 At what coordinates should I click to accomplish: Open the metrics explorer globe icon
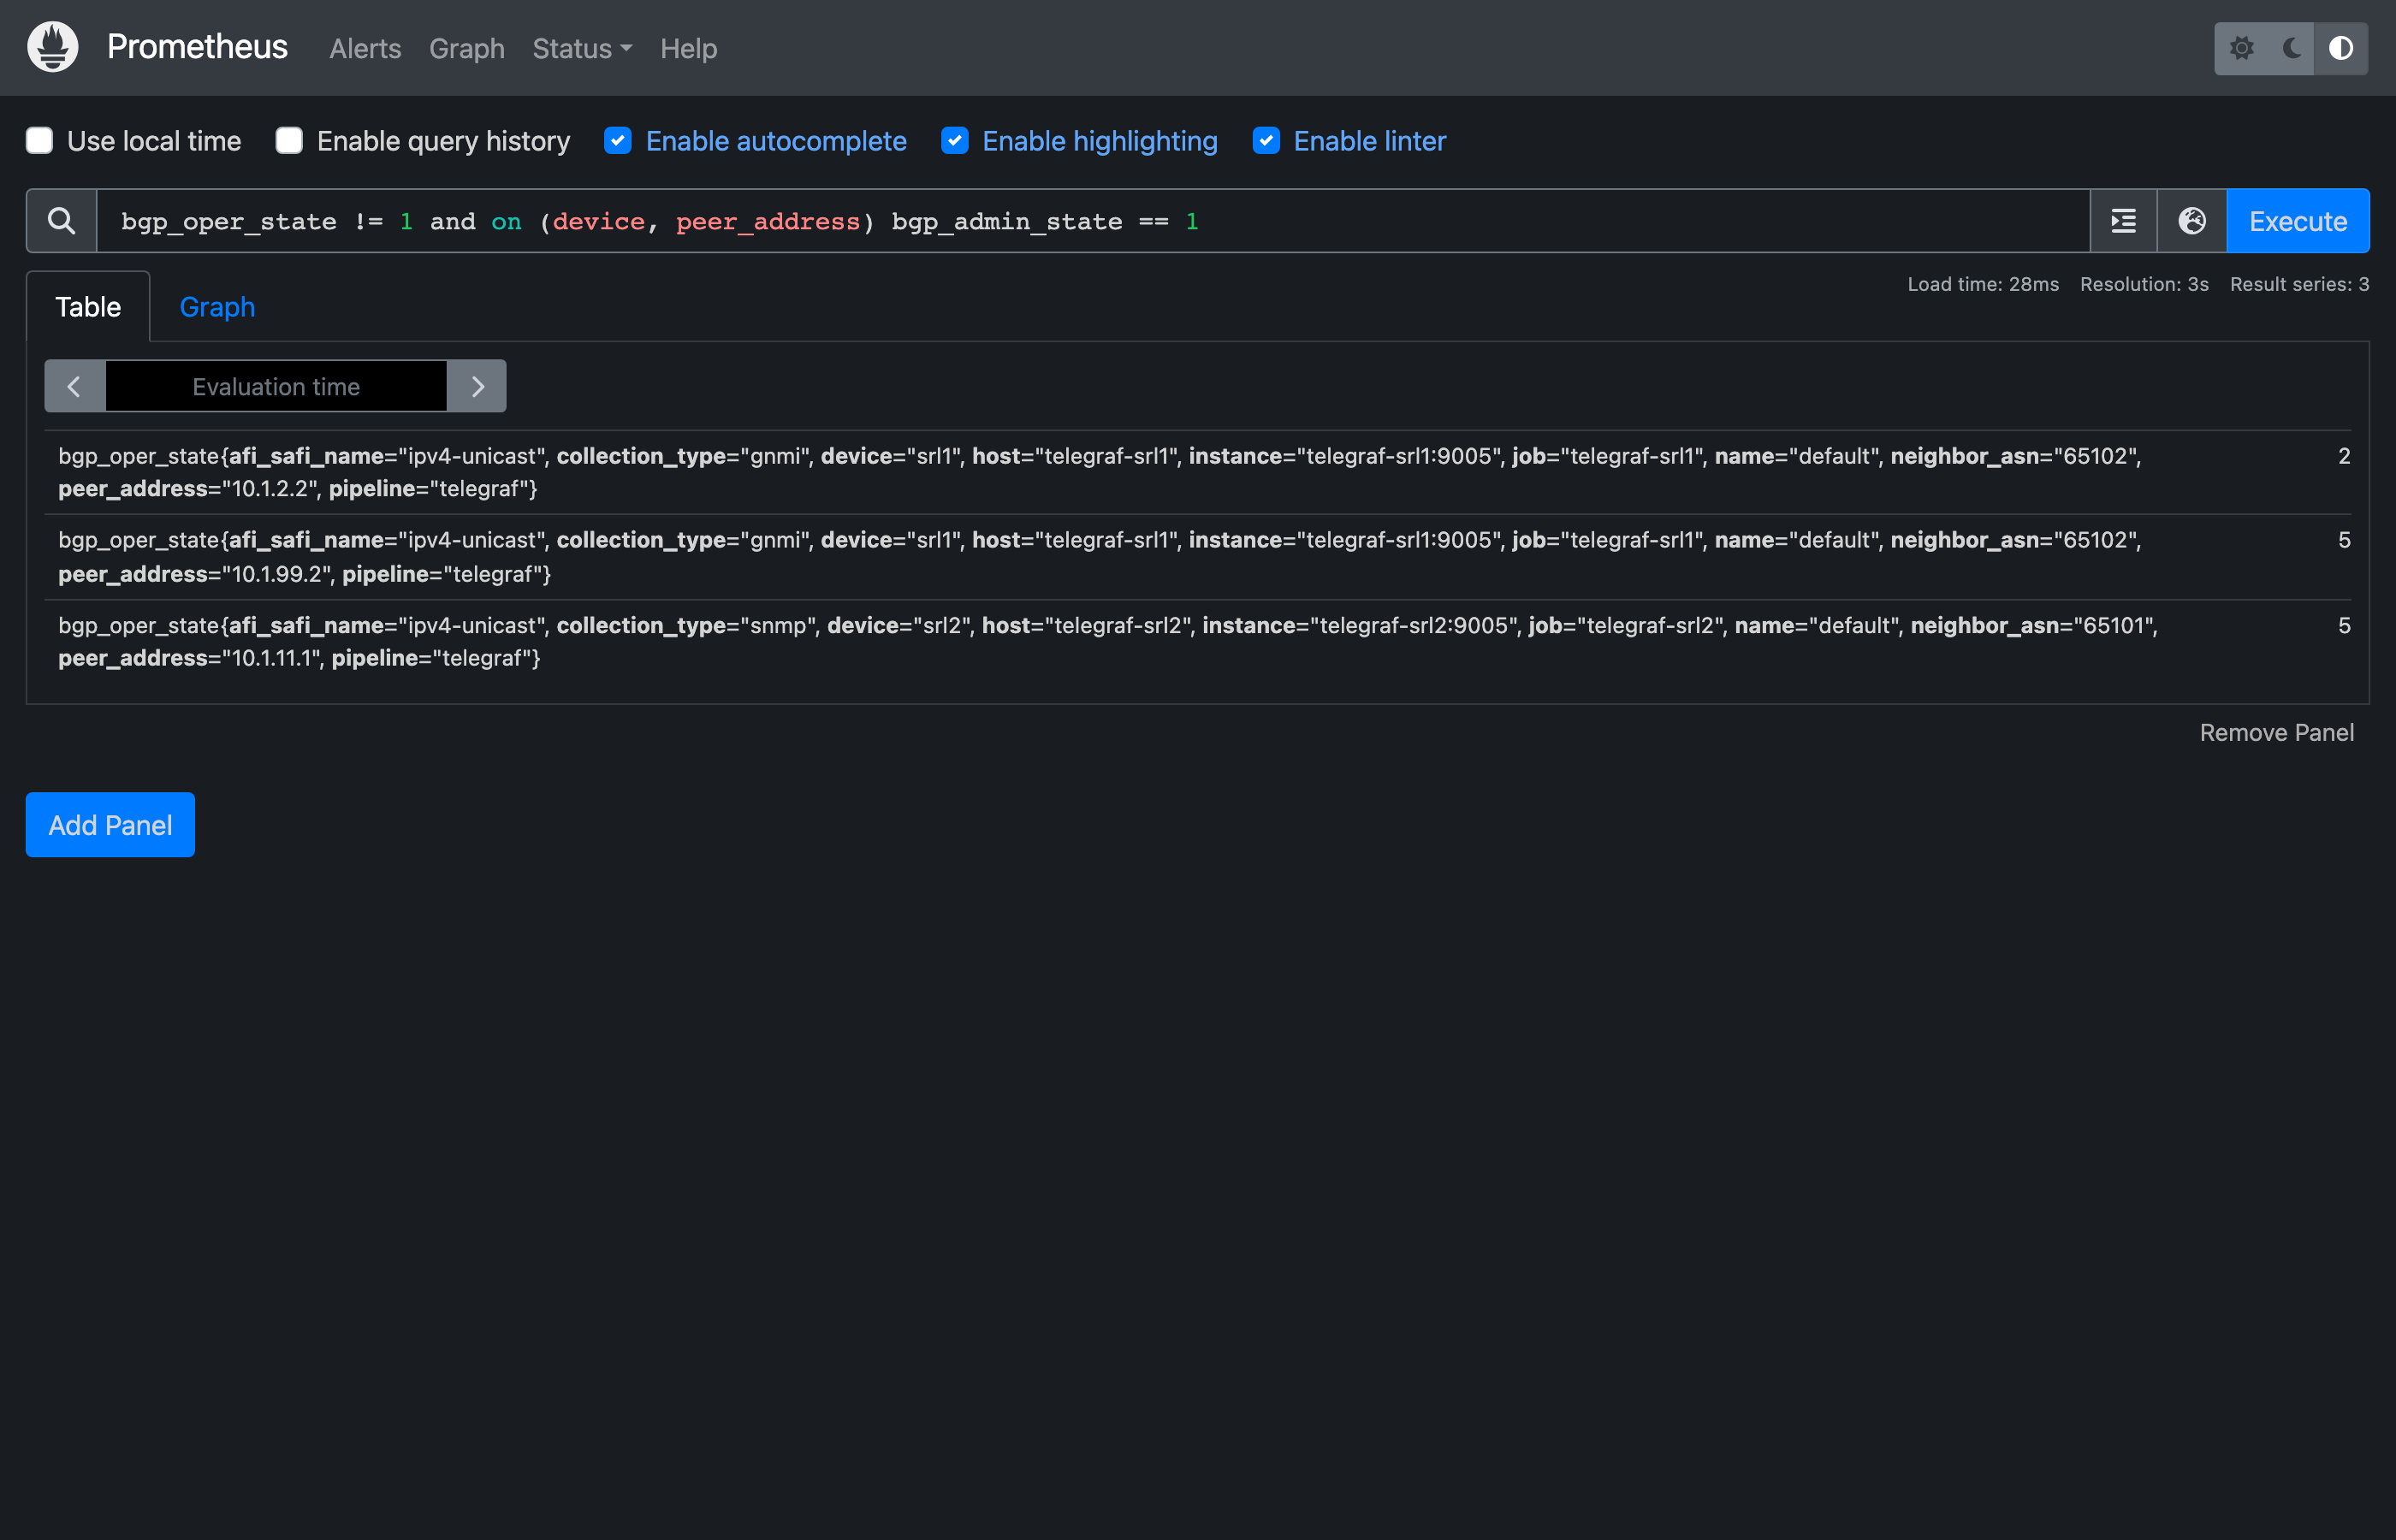[2192, 221]
